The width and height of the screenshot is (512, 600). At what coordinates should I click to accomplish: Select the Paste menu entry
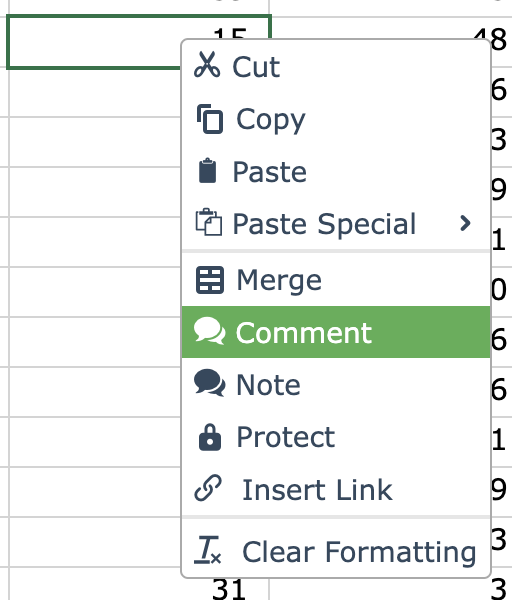[x=336, y=171]
